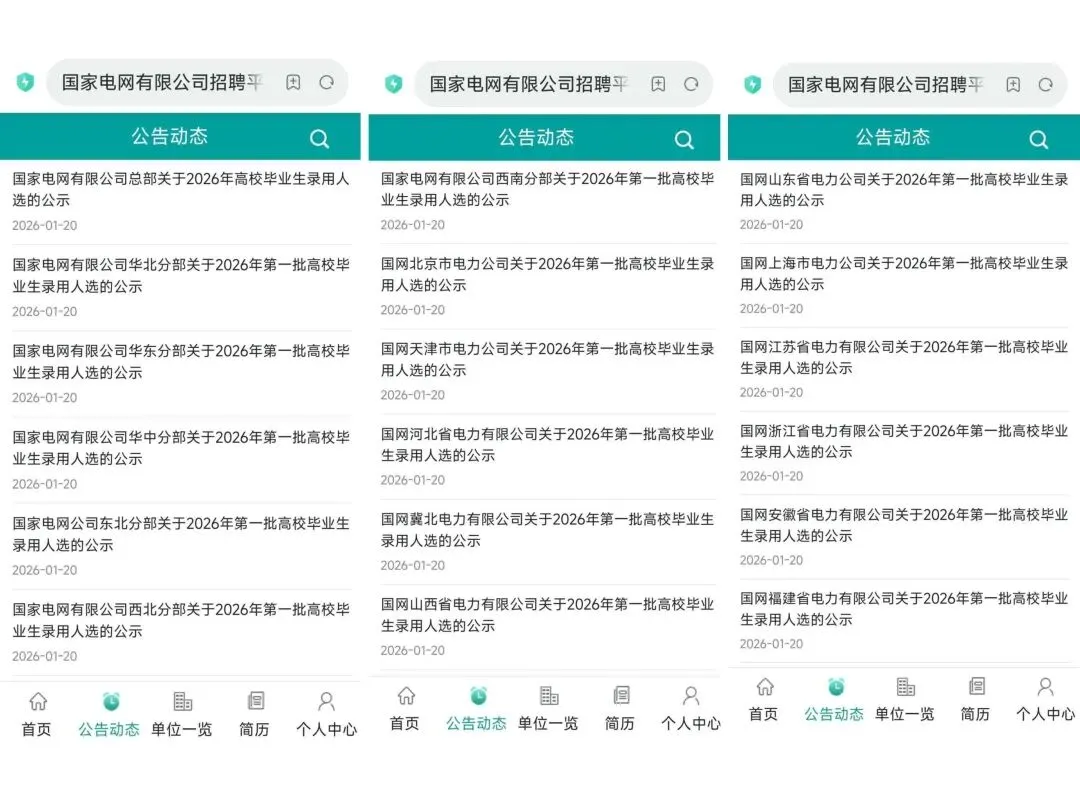Switch to the 首页 tab label in the left phone

(x=37, y=729)
